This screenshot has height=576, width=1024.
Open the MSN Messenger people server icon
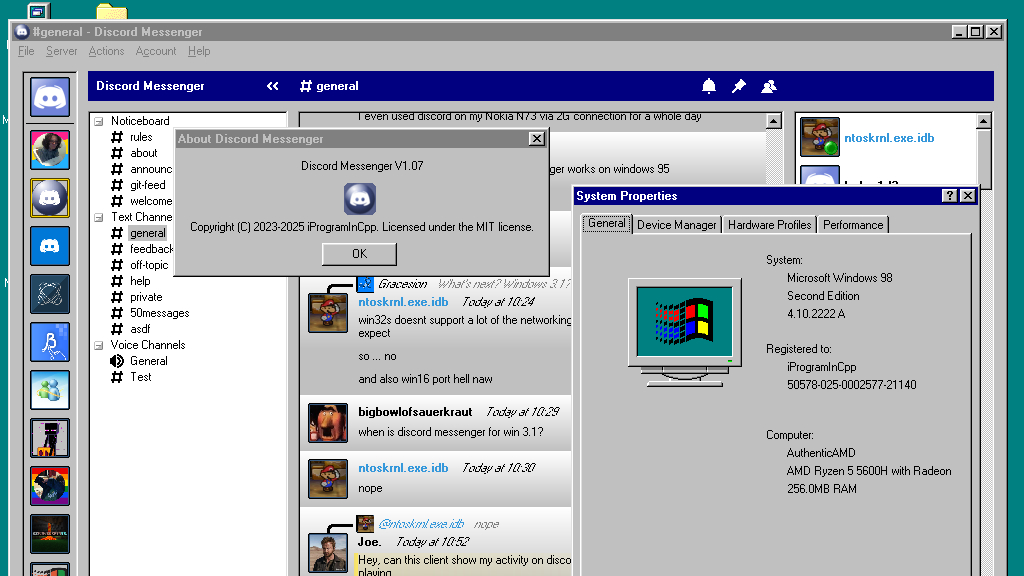[x=50, y=390]
